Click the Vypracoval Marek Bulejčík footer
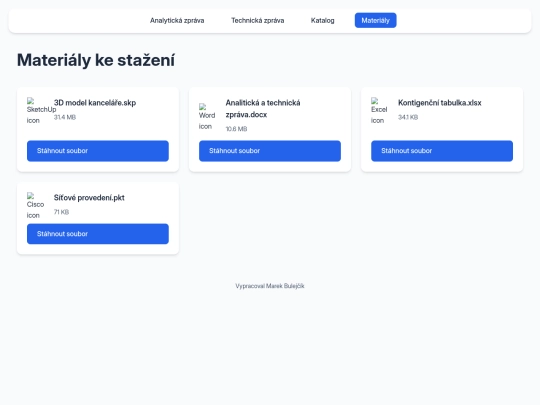This screenshot has width=540, height=405. (x=270, y=286)
